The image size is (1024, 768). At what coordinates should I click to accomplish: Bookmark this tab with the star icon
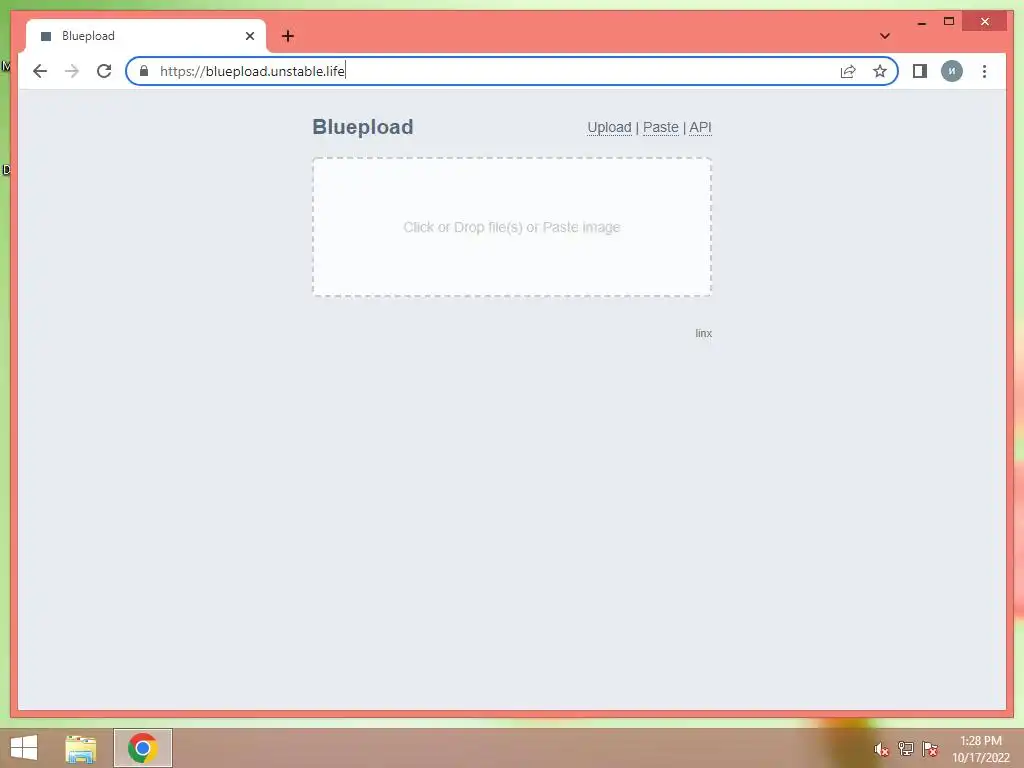coord(880,71)
